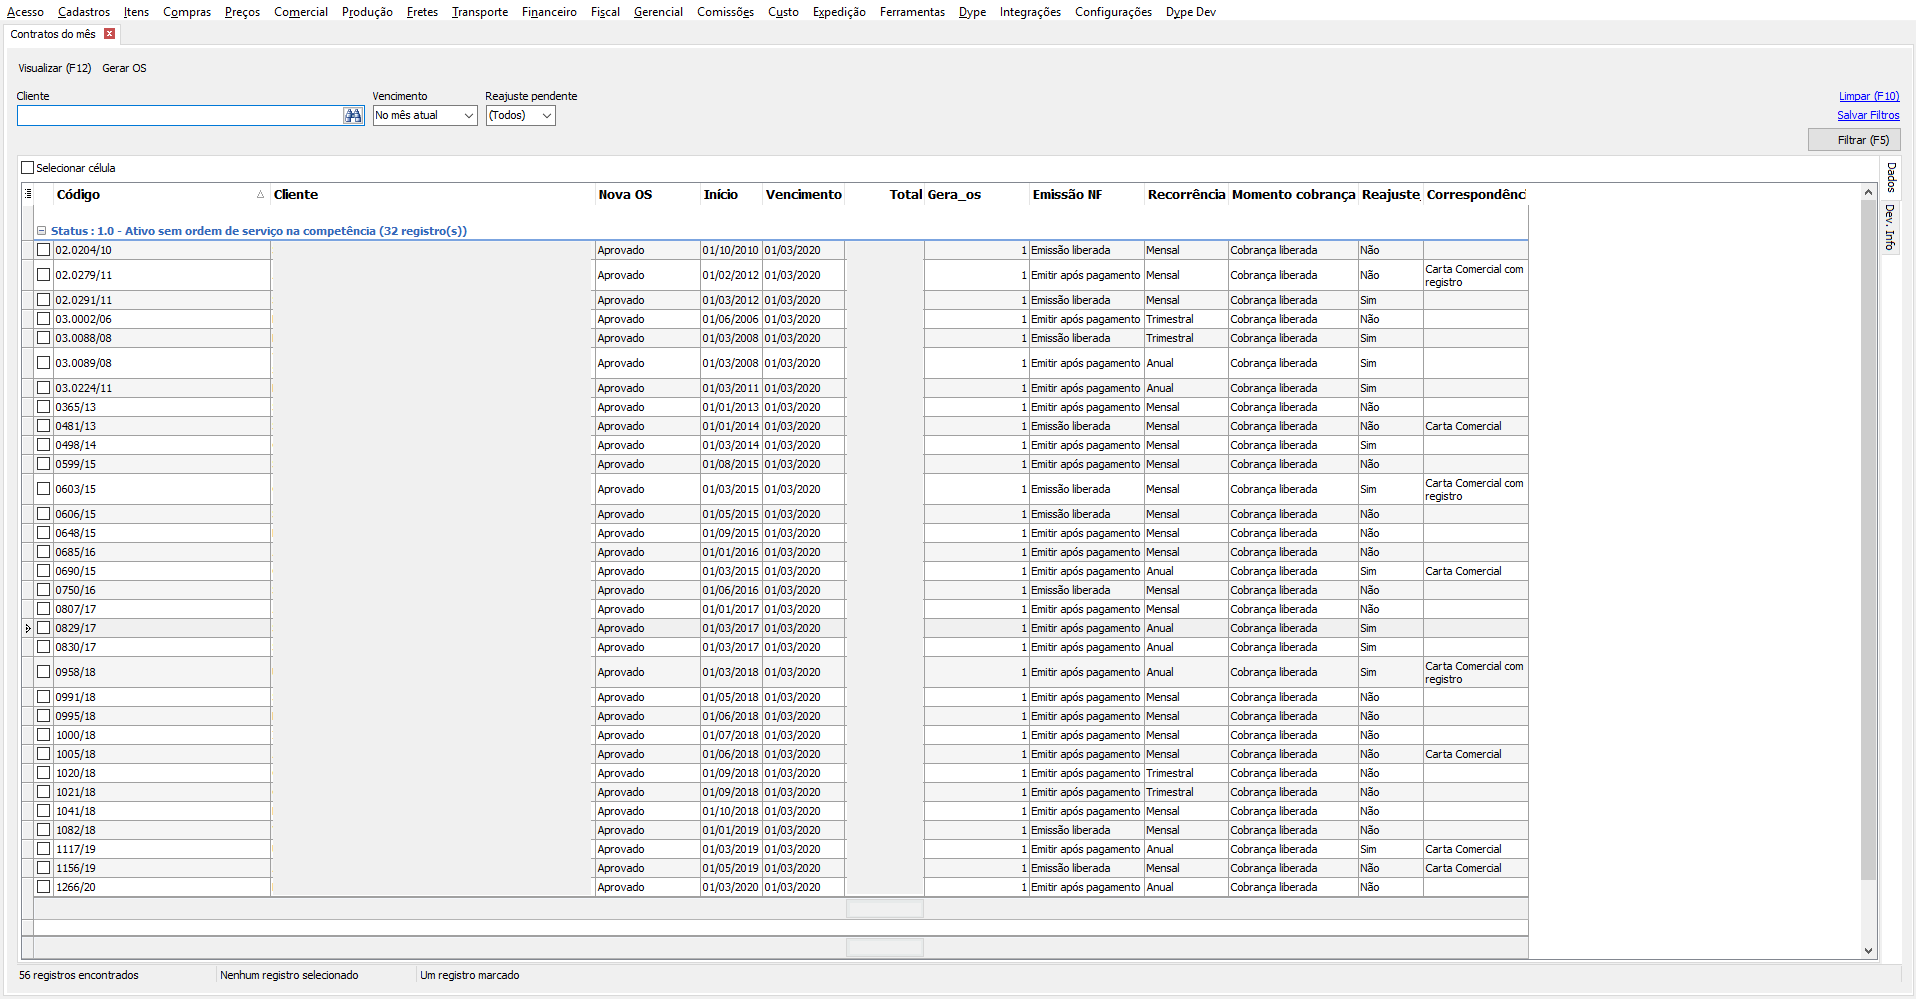Open the grid column chooser icon beside Código
Image resolution: width=1916 pixels, height=999 pixels.
tap(28, 194)
